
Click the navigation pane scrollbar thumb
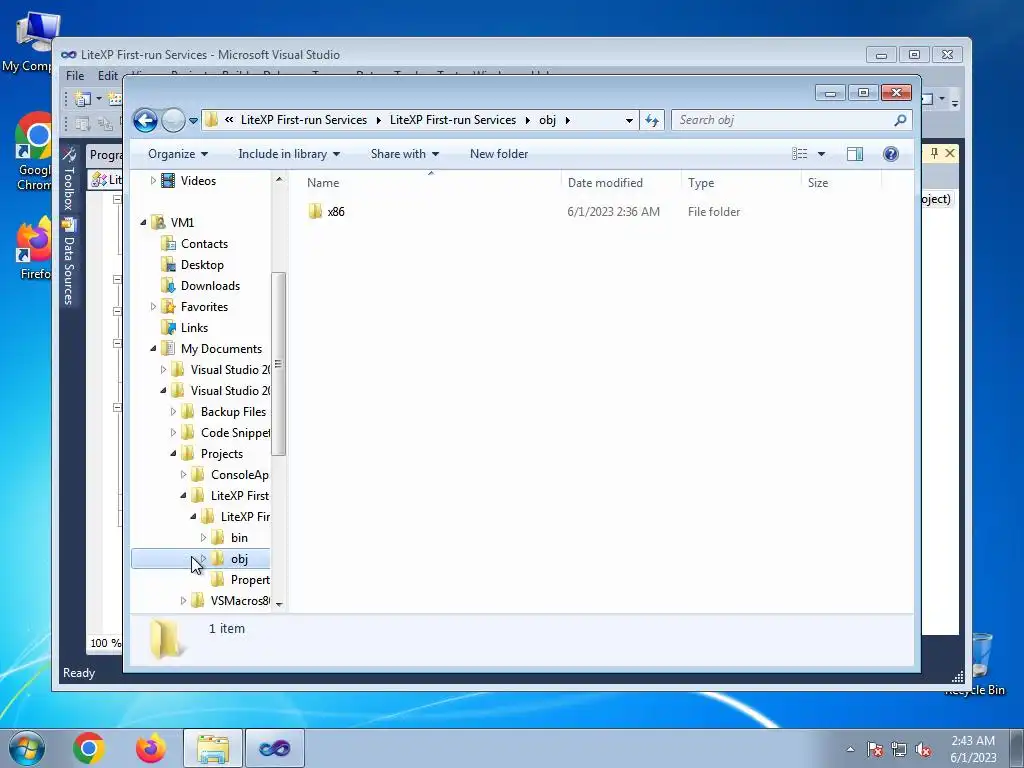(279, 364)
